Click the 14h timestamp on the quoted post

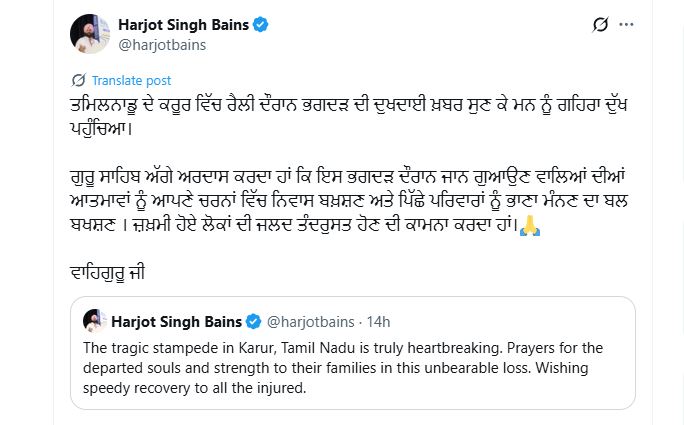378,322
